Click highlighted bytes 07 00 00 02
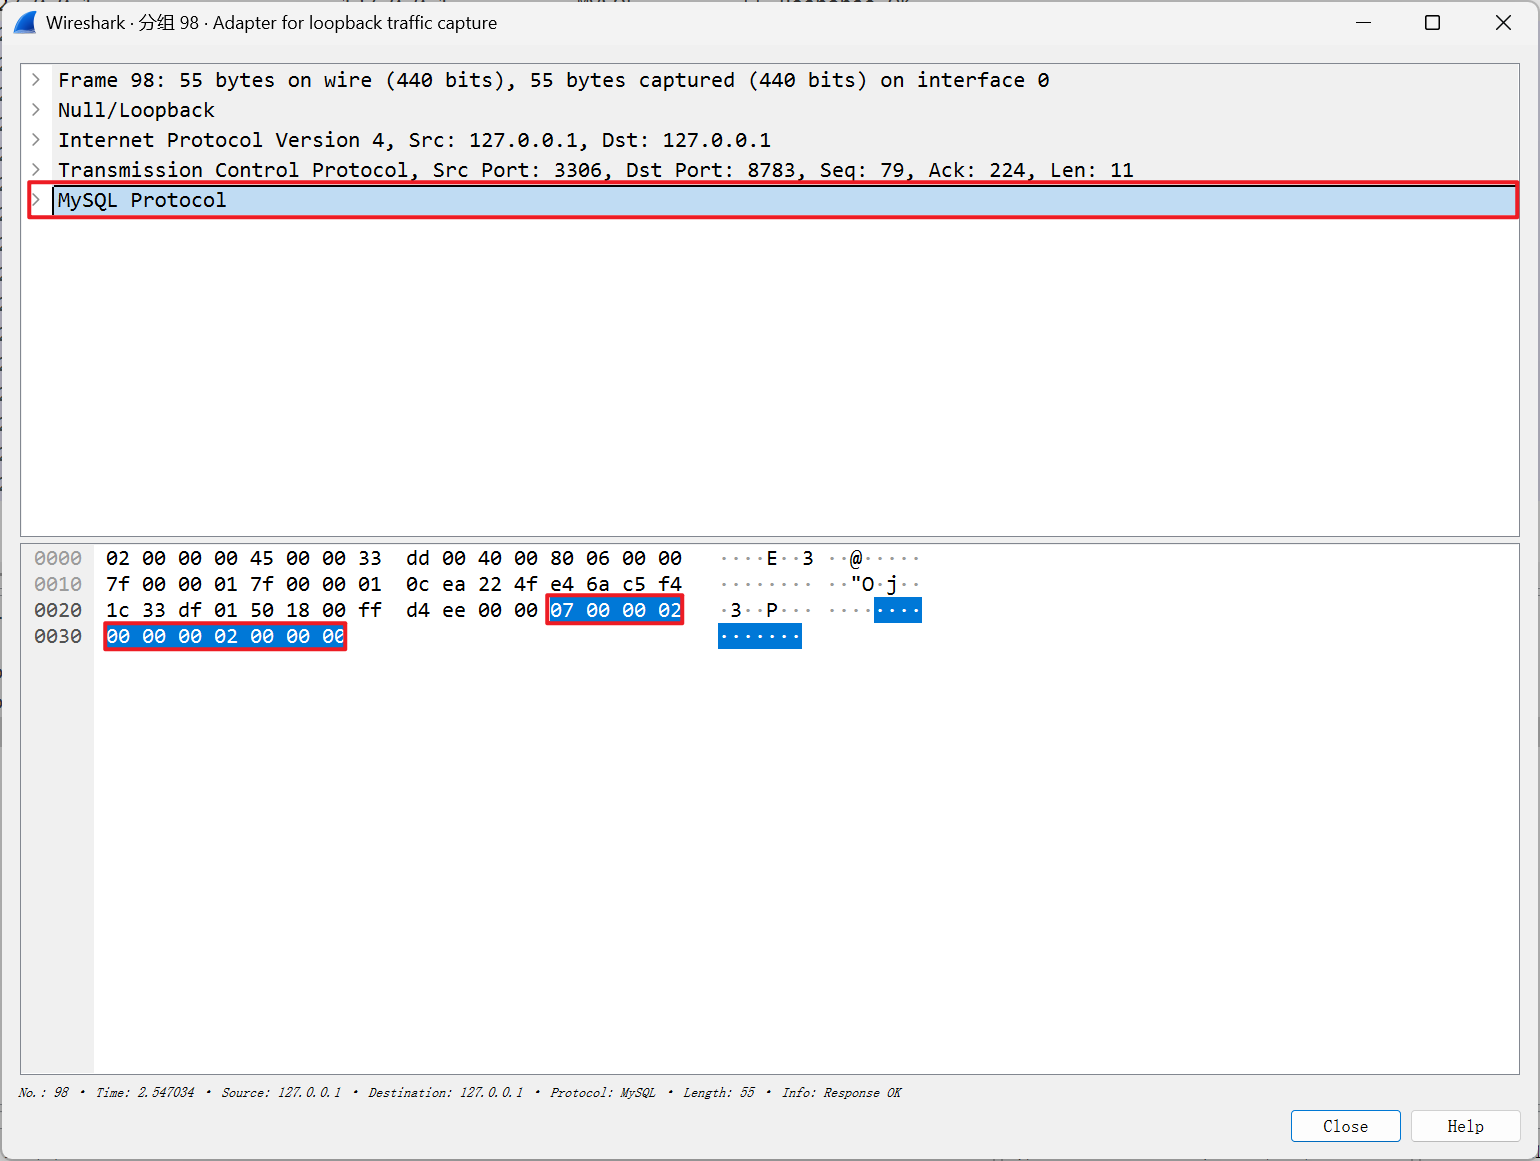This screenshot has width=1540, height=1161. 615,610
